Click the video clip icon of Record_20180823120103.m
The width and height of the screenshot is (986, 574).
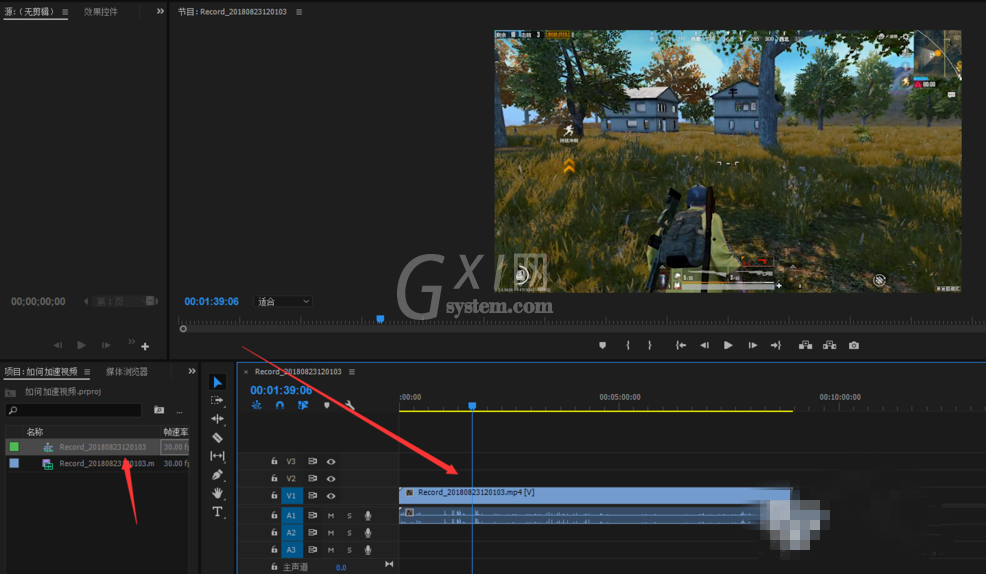[47, 464]
